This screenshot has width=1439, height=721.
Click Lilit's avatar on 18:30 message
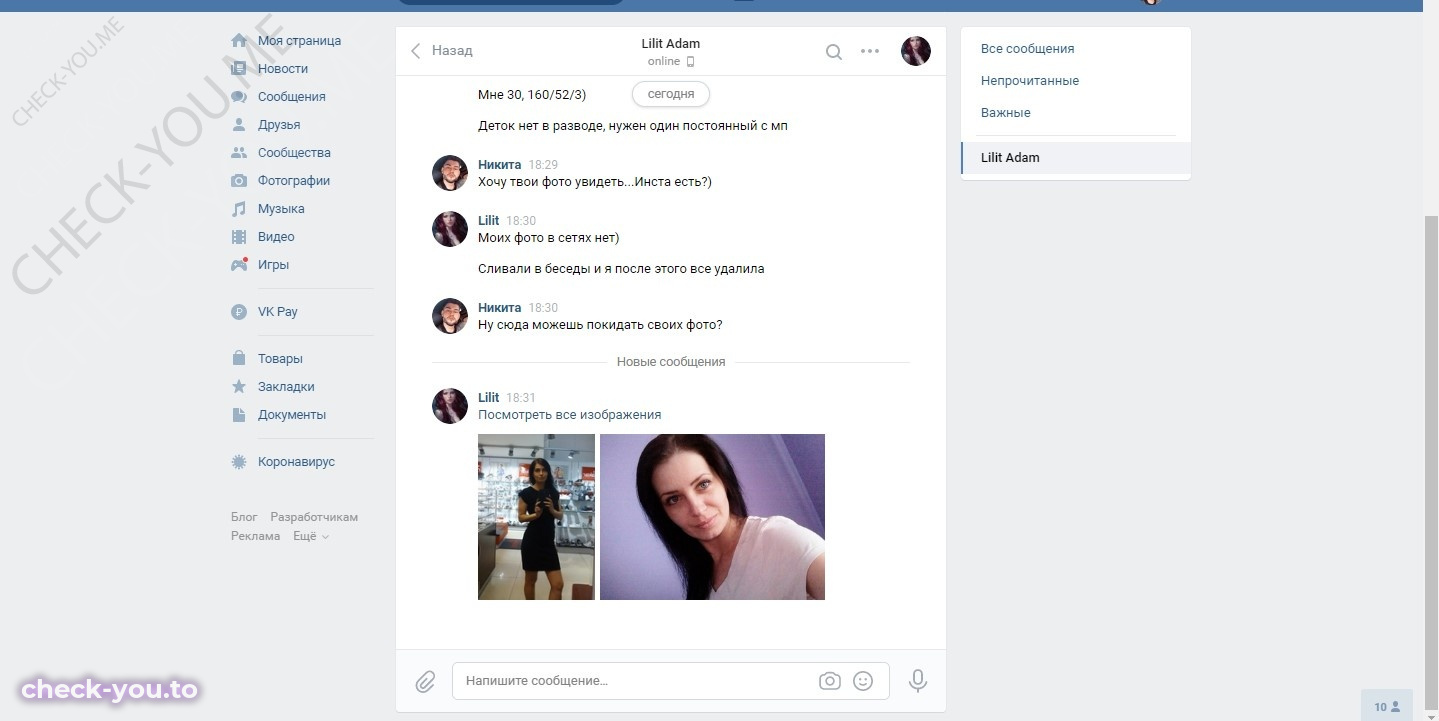(450, 229)
